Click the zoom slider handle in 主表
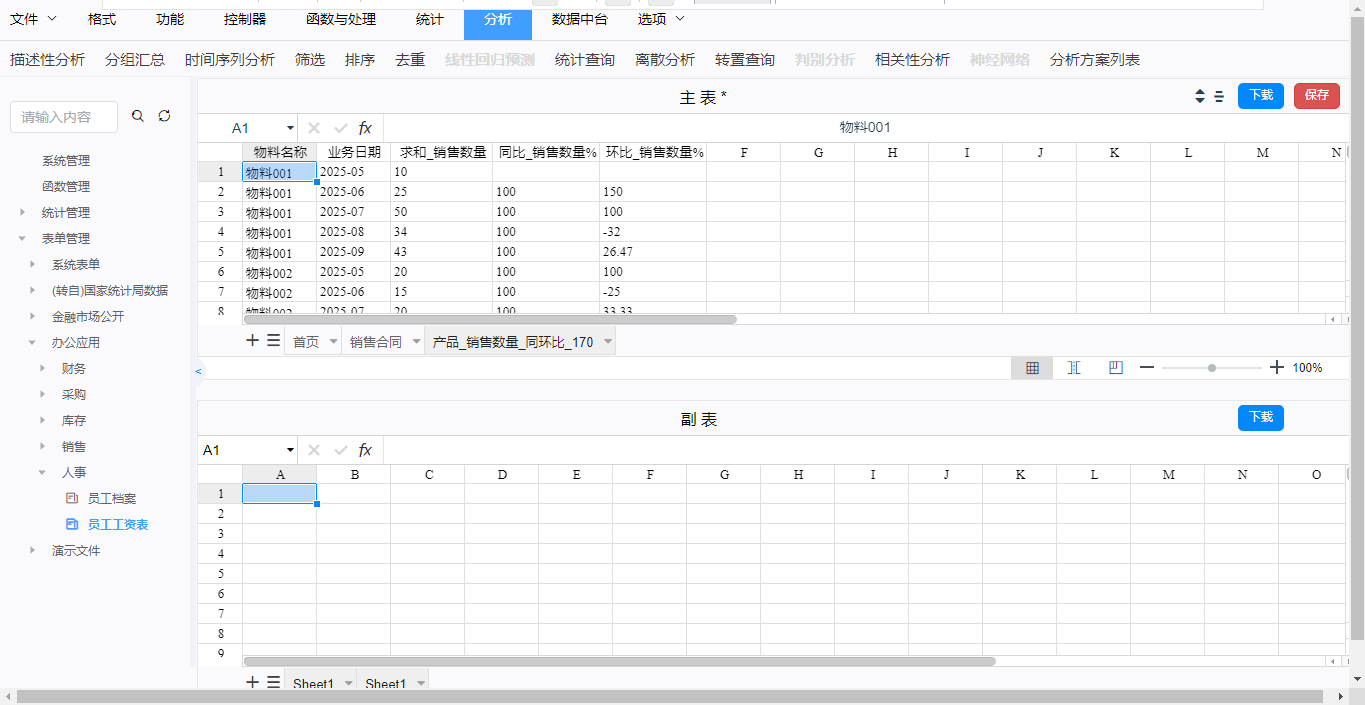Viewport: 1365px width, 705px height. tap(1211, 368)
